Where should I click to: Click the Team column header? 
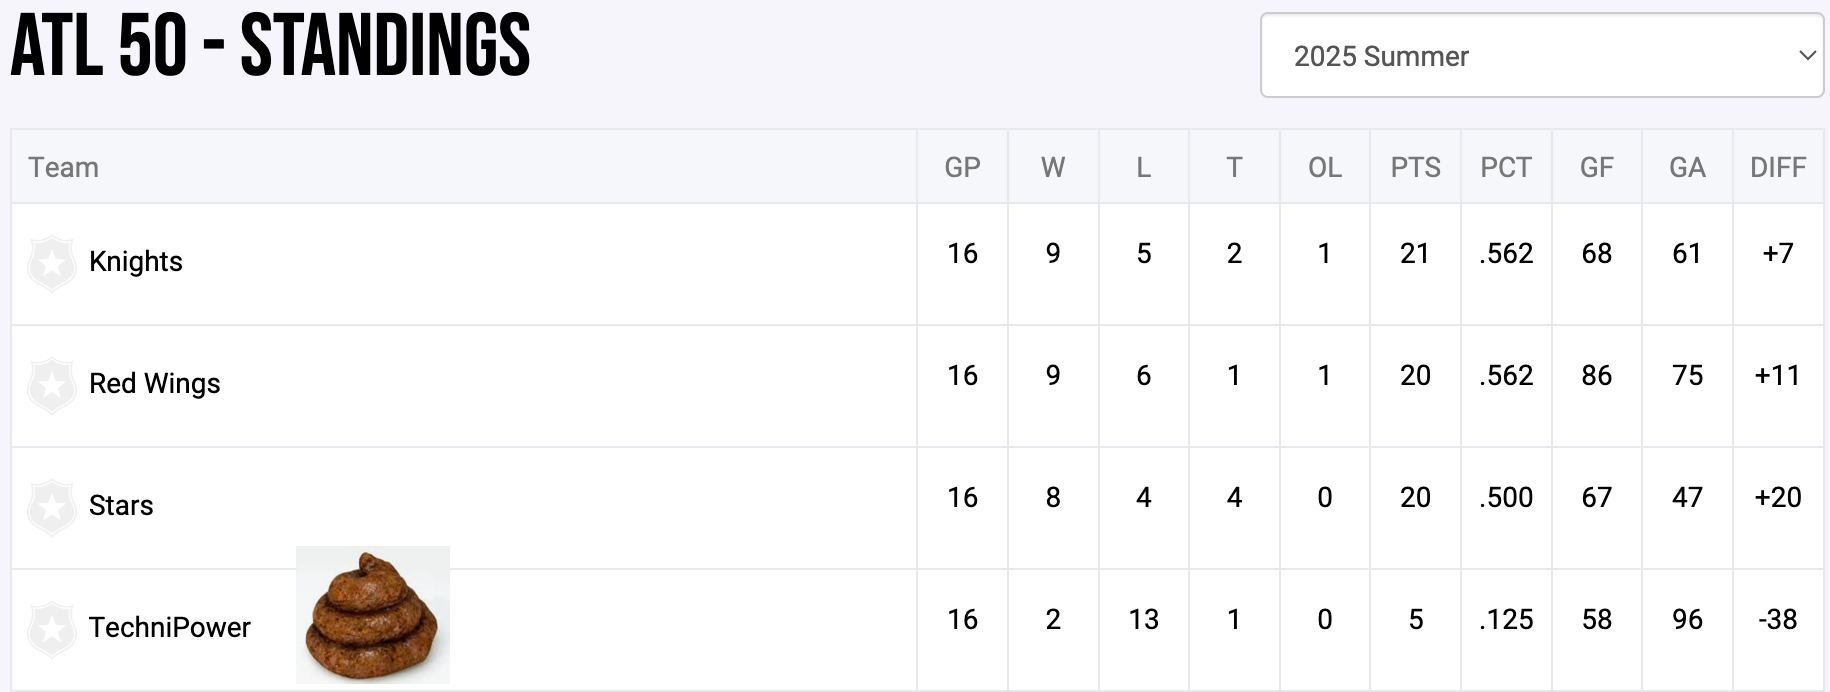point(63,167)
